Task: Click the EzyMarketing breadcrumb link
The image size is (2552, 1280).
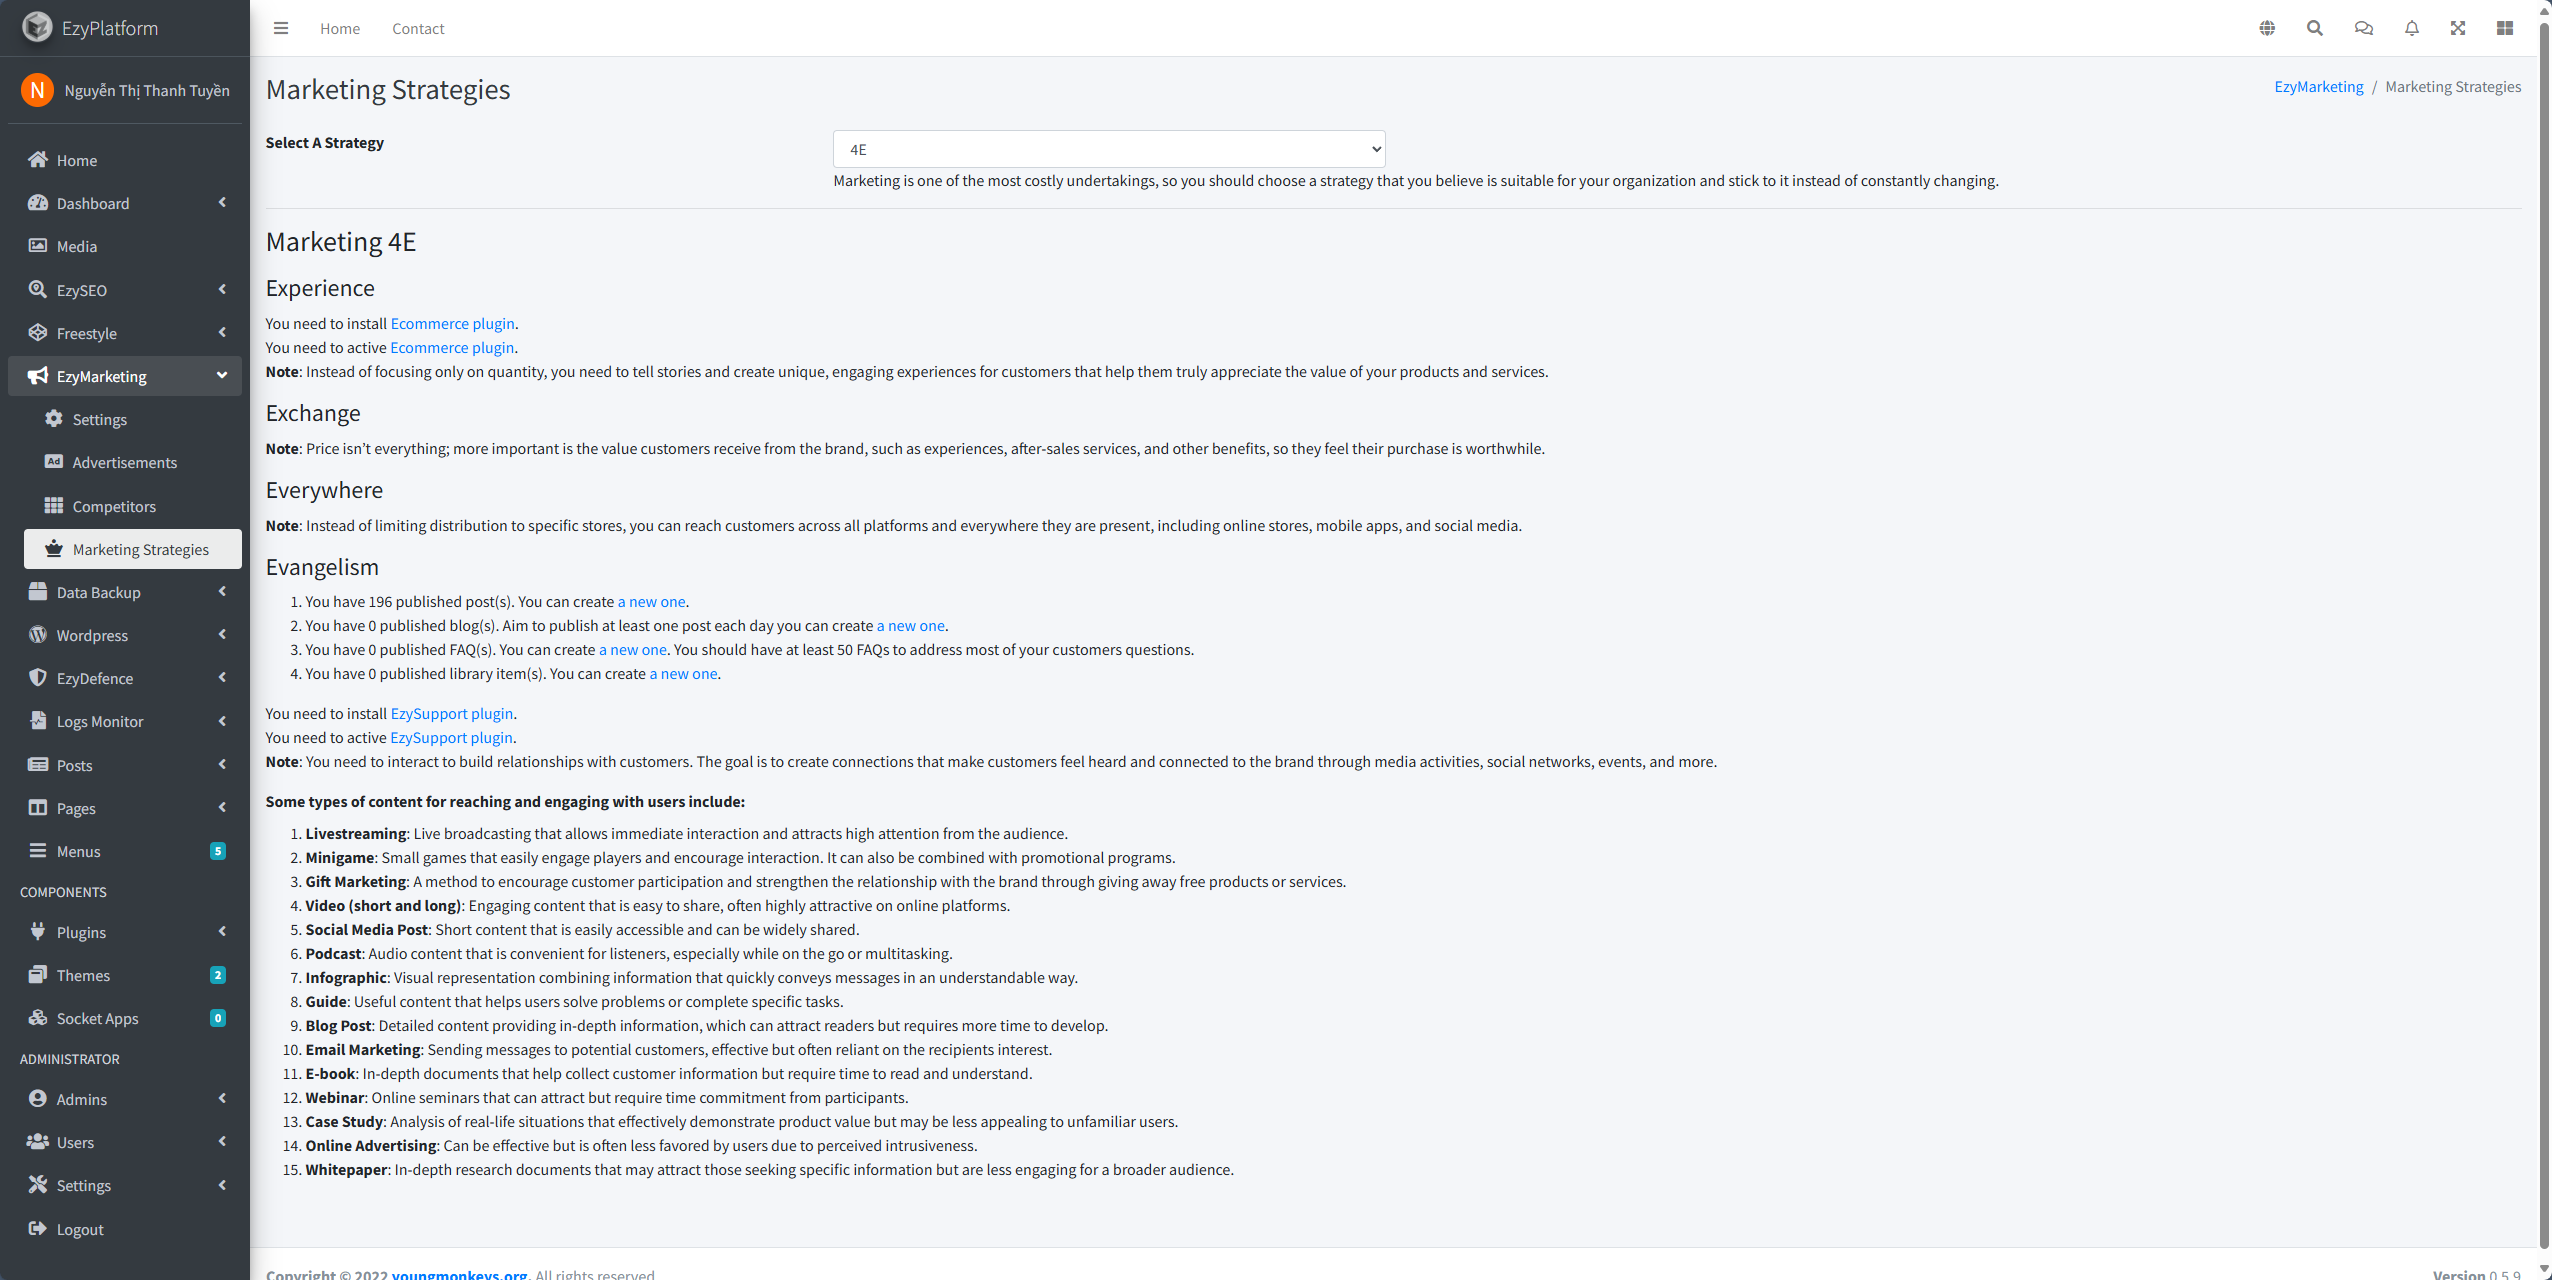Action: [x=2318, y=87]
